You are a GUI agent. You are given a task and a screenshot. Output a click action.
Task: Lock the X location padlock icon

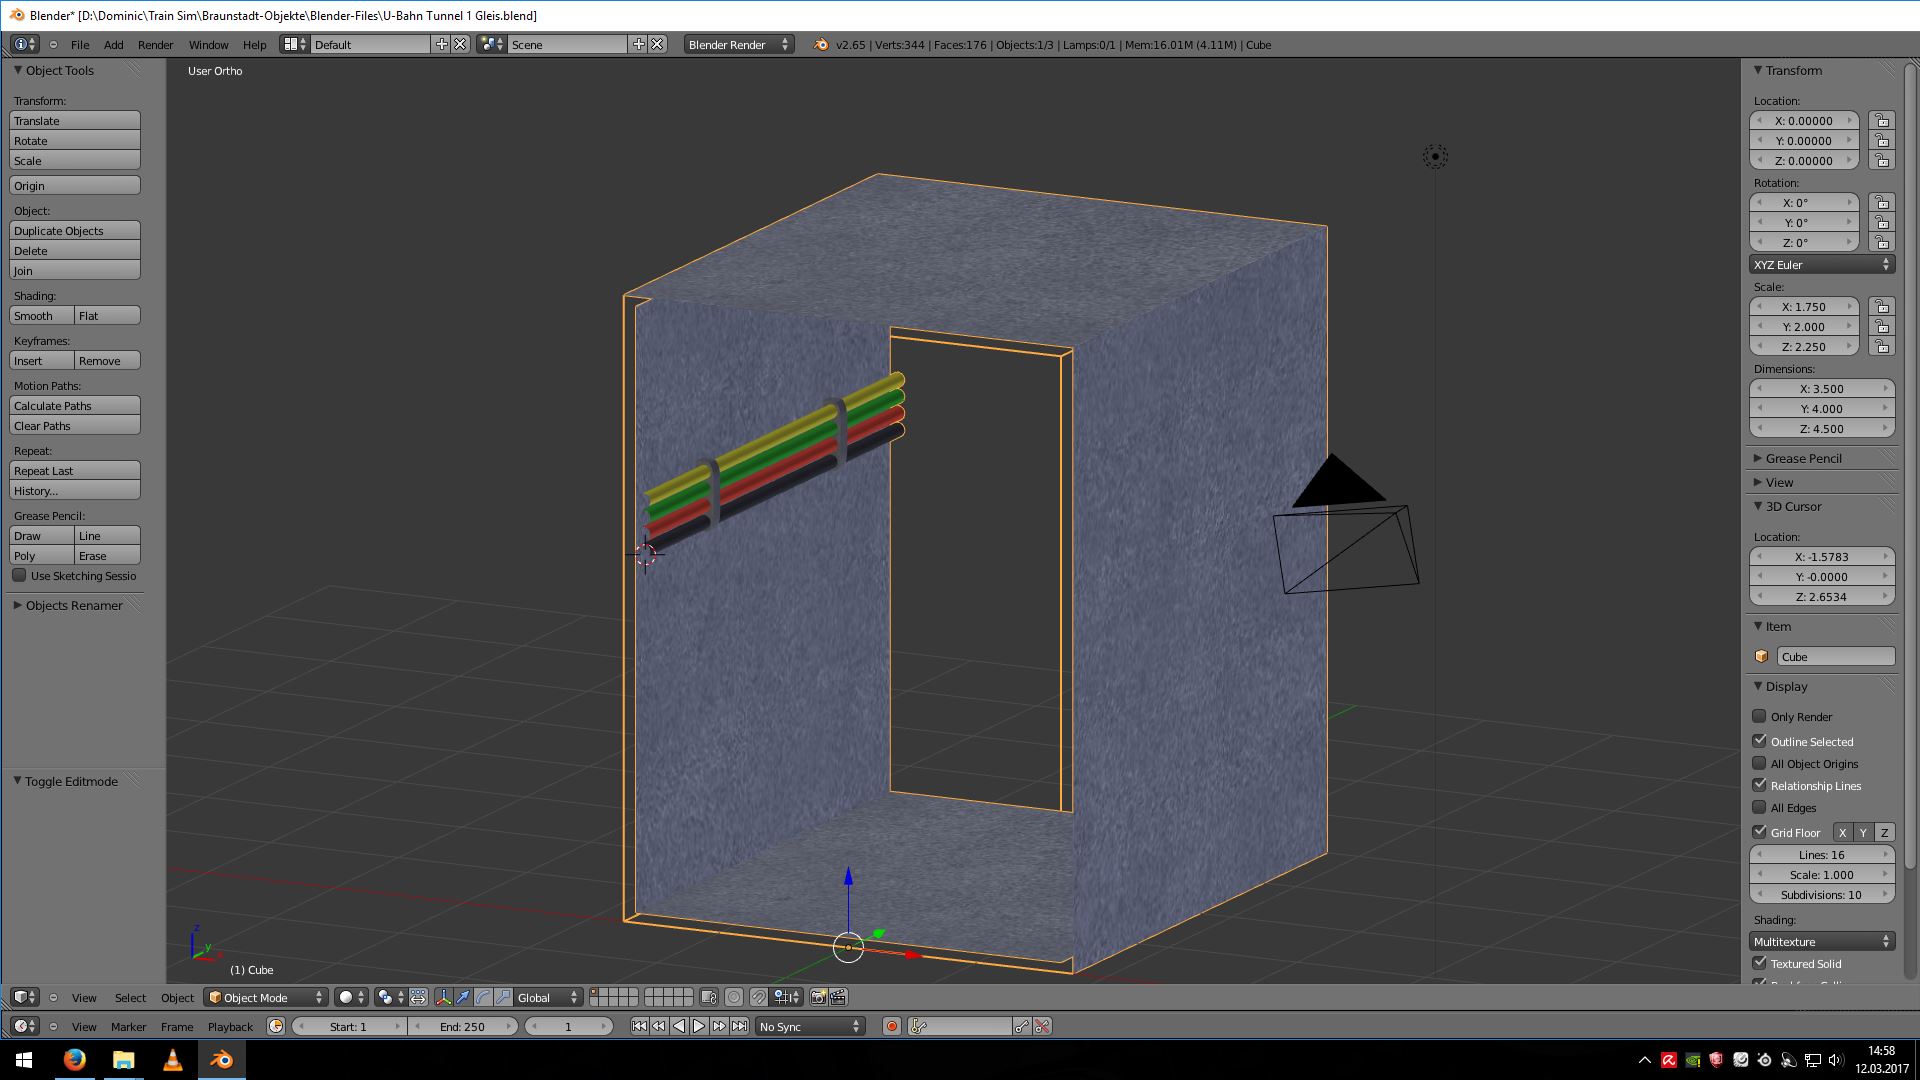tap(1882, 121)
